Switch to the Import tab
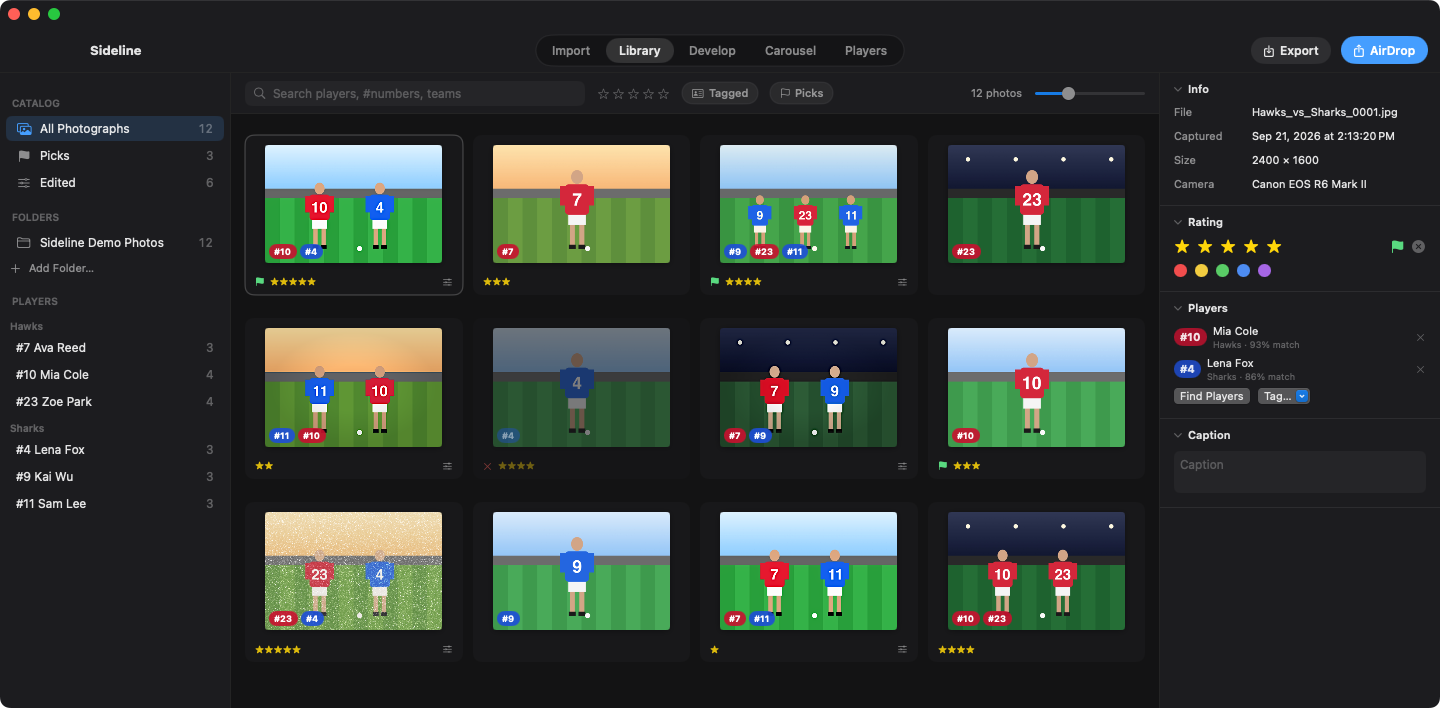The height and width of the screenshot is (708, 1440). (x=571, y=50)
